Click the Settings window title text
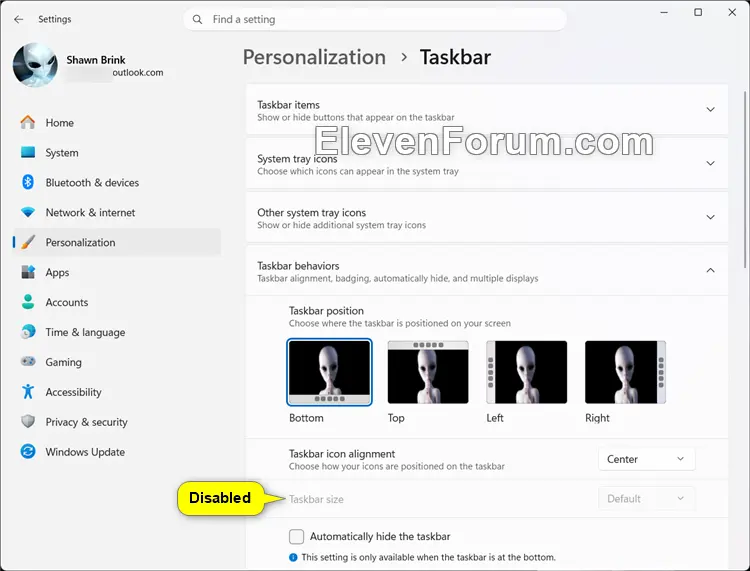The width and height of the screenshot is (750, 571). tap(55, 20)
